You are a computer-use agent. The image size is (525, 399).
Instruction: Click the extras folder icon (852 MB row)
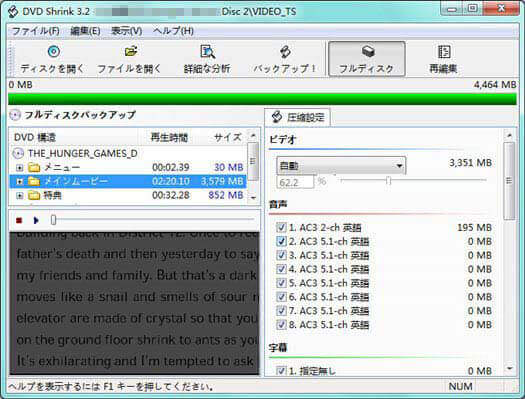click(34, 195)
